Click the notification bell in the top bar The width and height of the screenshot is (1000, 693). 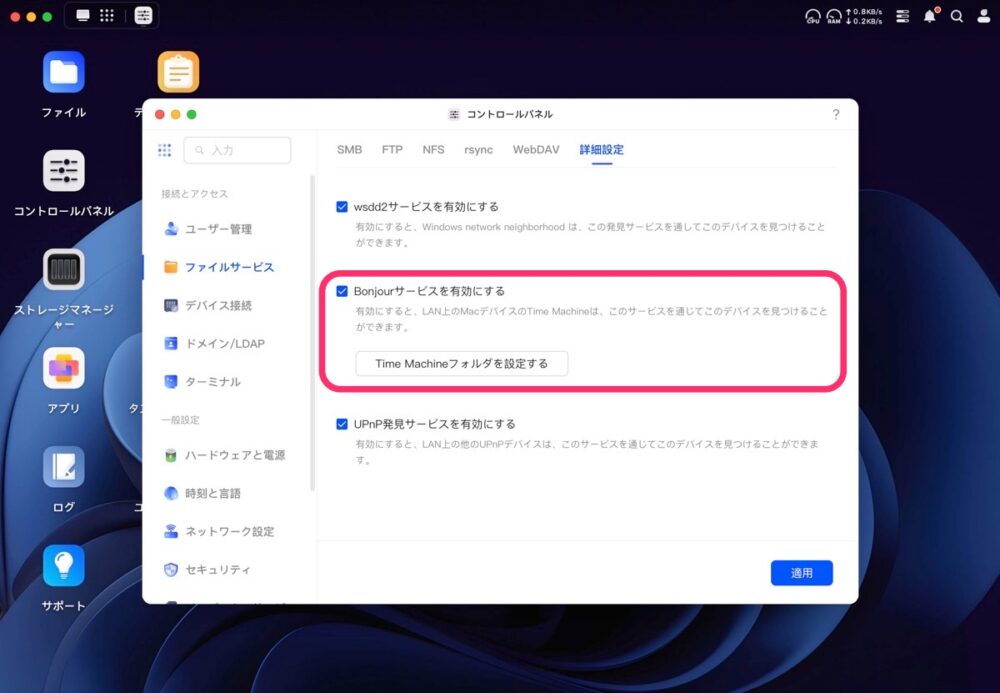(930, 16)
